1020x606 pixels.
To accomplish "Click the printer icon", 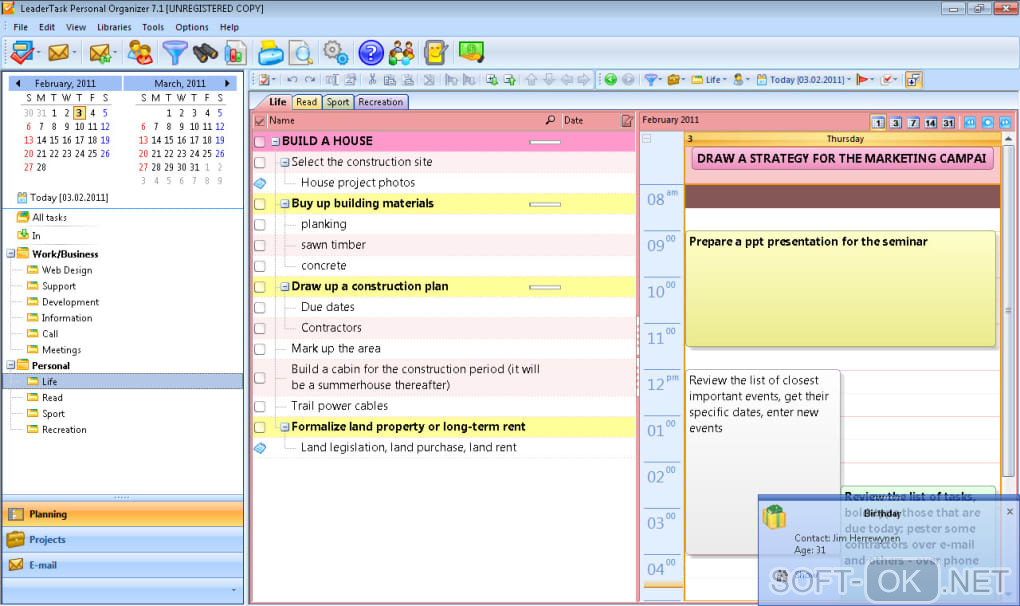I will pos(270,53).
